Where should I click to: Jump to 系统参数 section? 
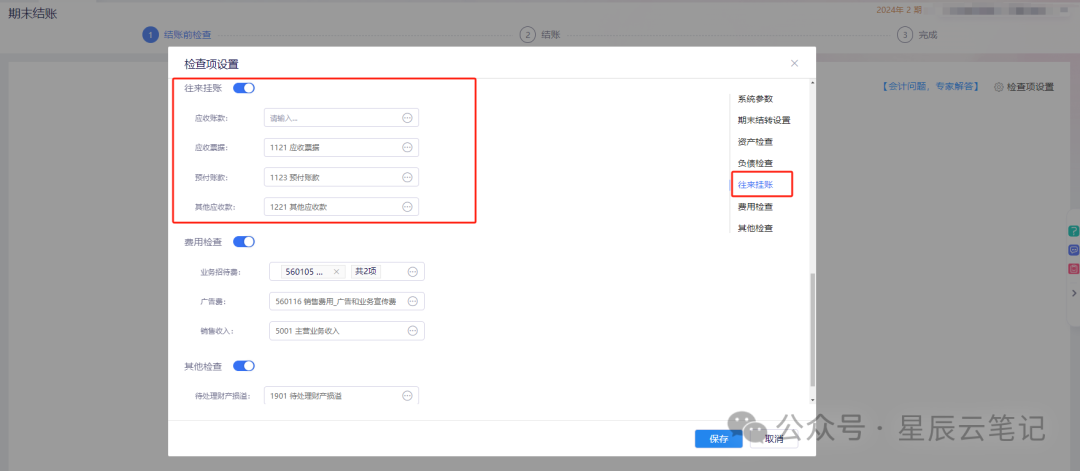coord(756,98)
